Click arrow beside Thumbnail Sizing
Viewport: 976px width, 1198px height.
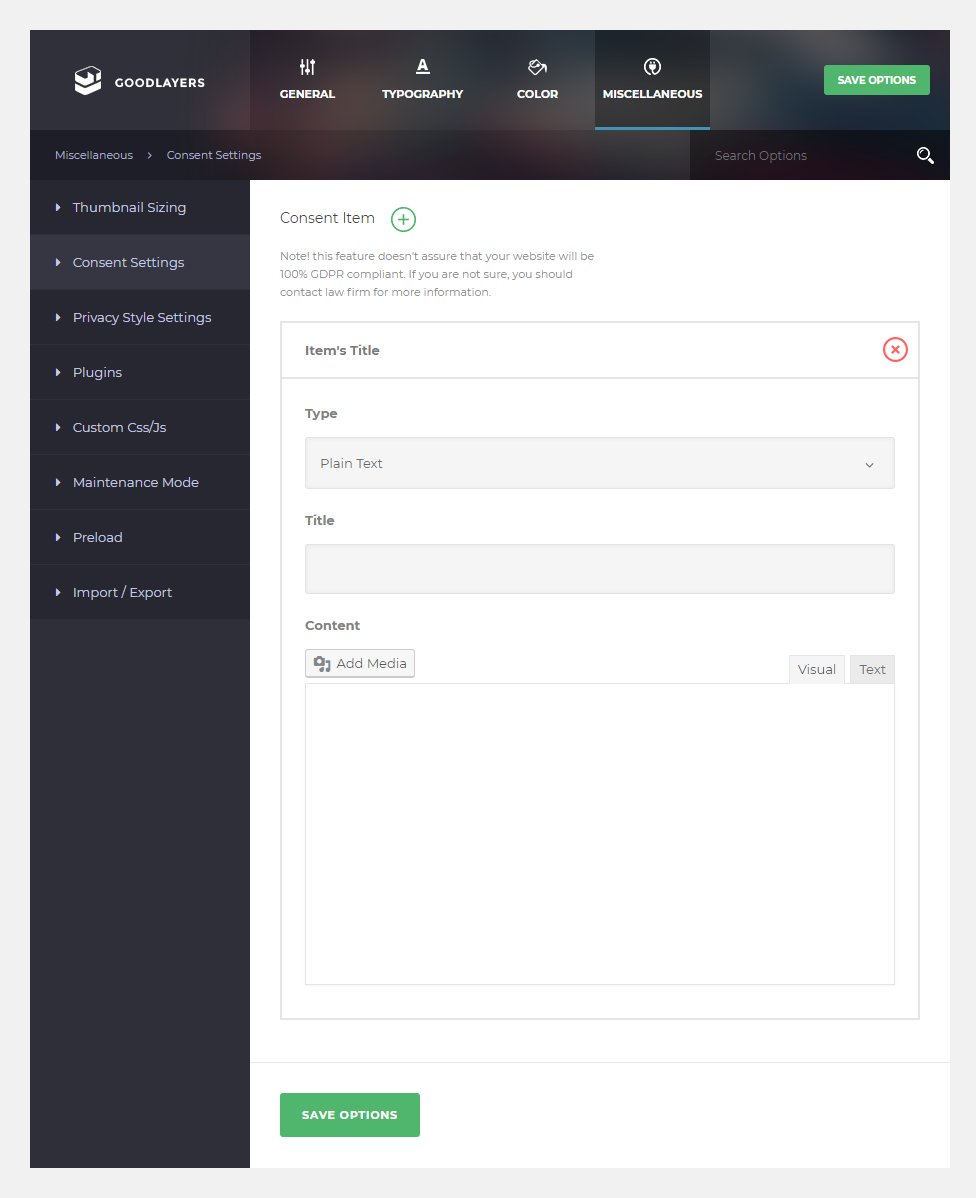[58, 207]
